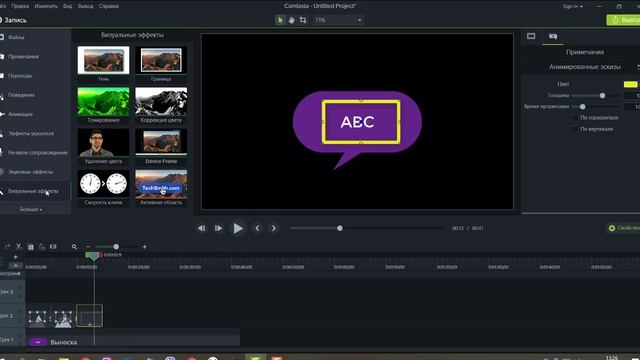Viewport: 640px width, 360px height.
Task: Click the timeline copy icon
Action: 31,247
